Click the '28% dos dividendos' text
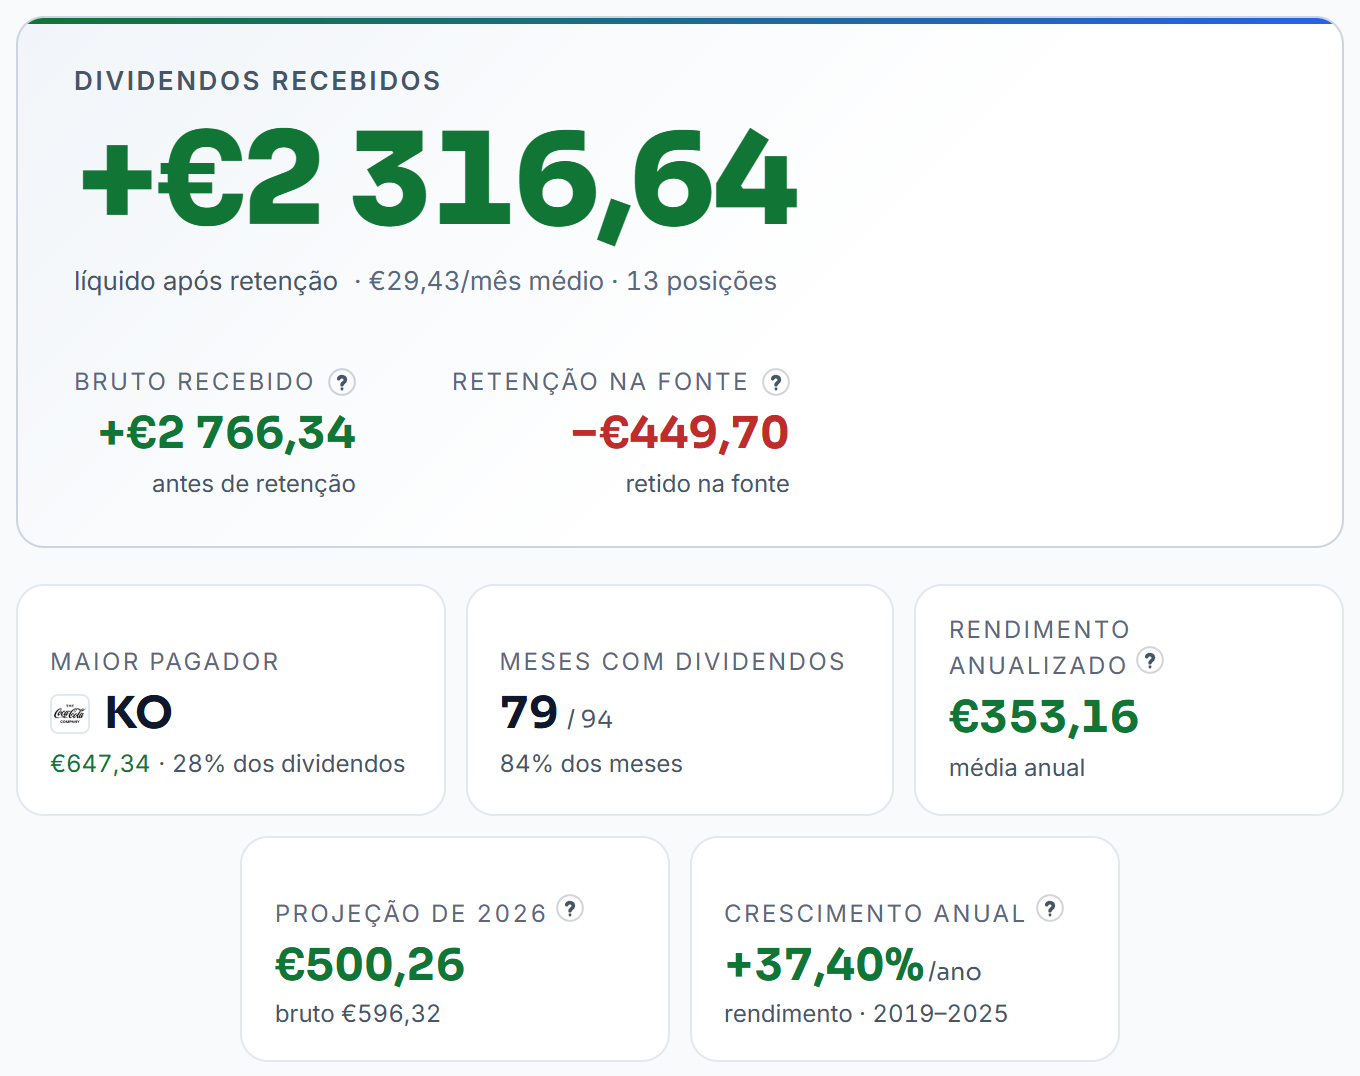Viewport: 1360px width, 1076px height. click(289, 764)
